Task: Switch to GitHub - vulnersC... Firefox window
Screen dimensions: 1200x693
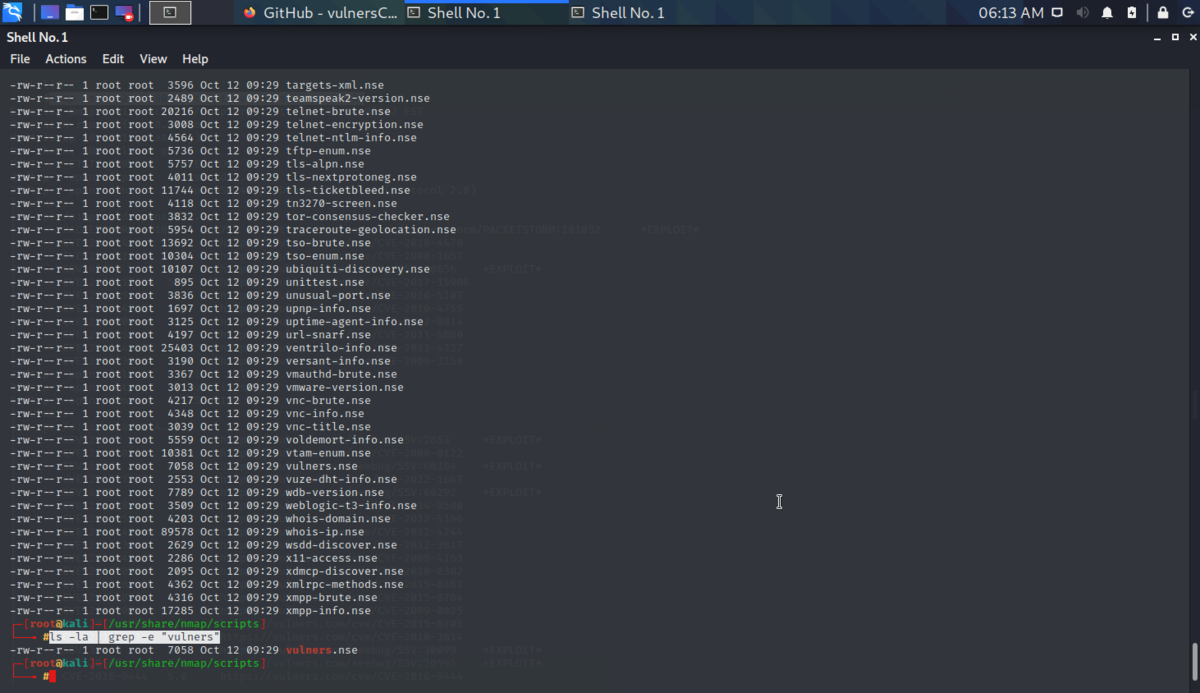Action: click(x=319, y=13)
